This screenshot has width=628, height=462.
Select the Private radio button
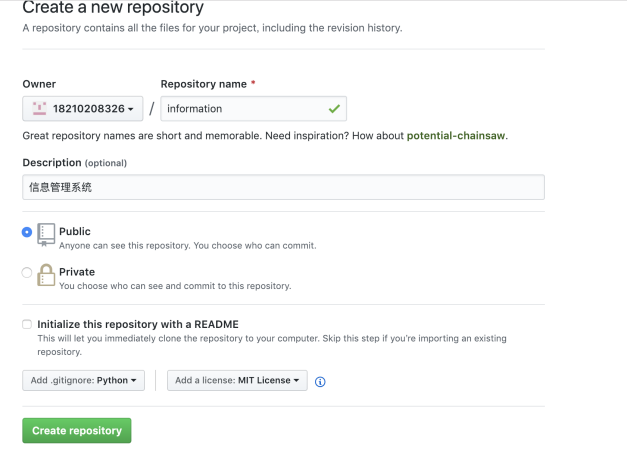pos(27,273)
